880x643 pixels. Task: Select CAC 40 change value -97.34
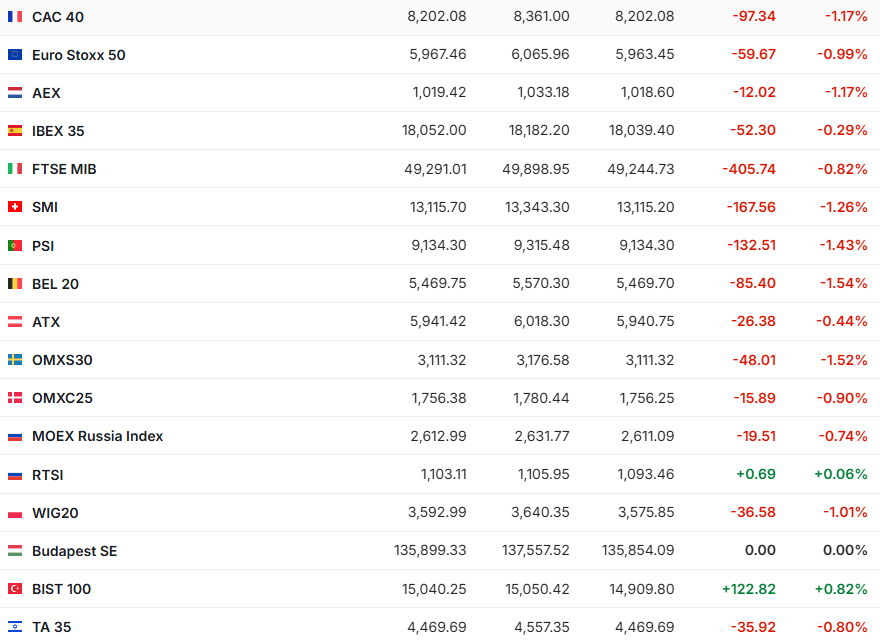(754, 16)
